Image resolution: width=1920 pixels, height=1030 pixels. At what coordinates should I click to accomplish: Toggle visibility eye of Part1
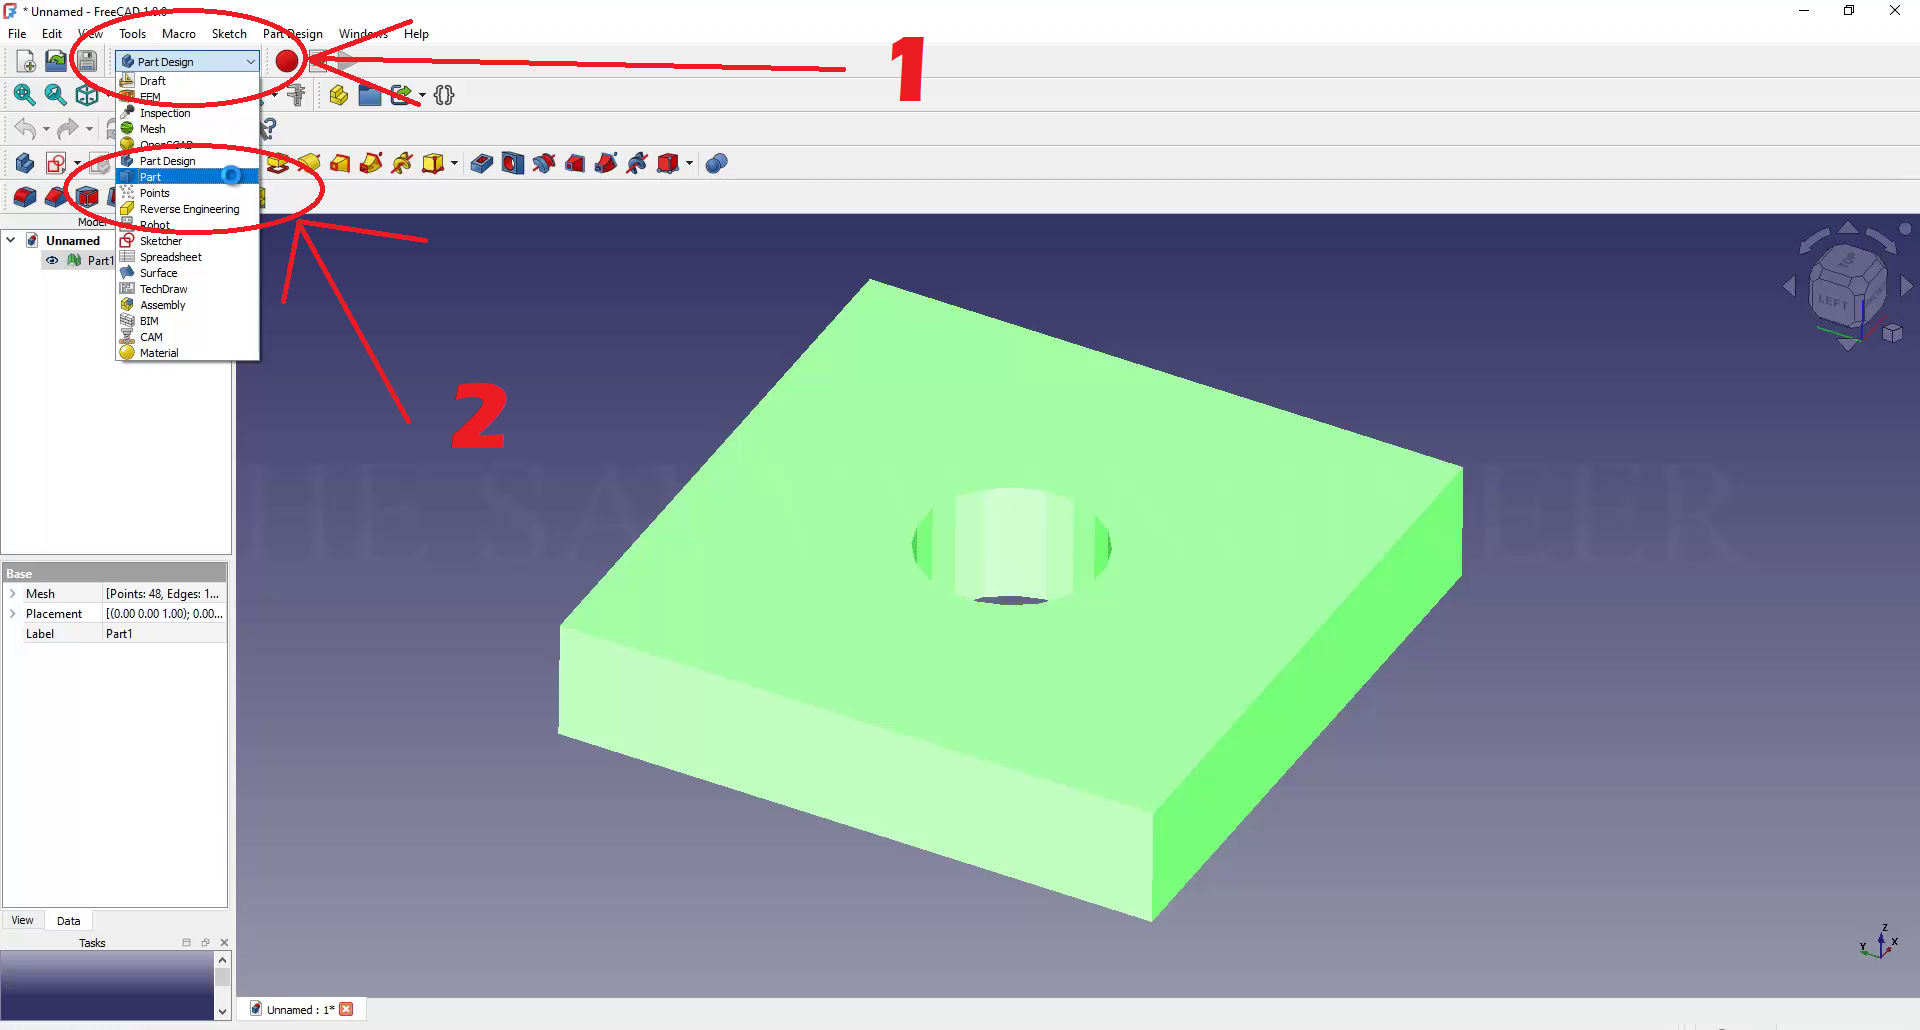pos(52,260)
